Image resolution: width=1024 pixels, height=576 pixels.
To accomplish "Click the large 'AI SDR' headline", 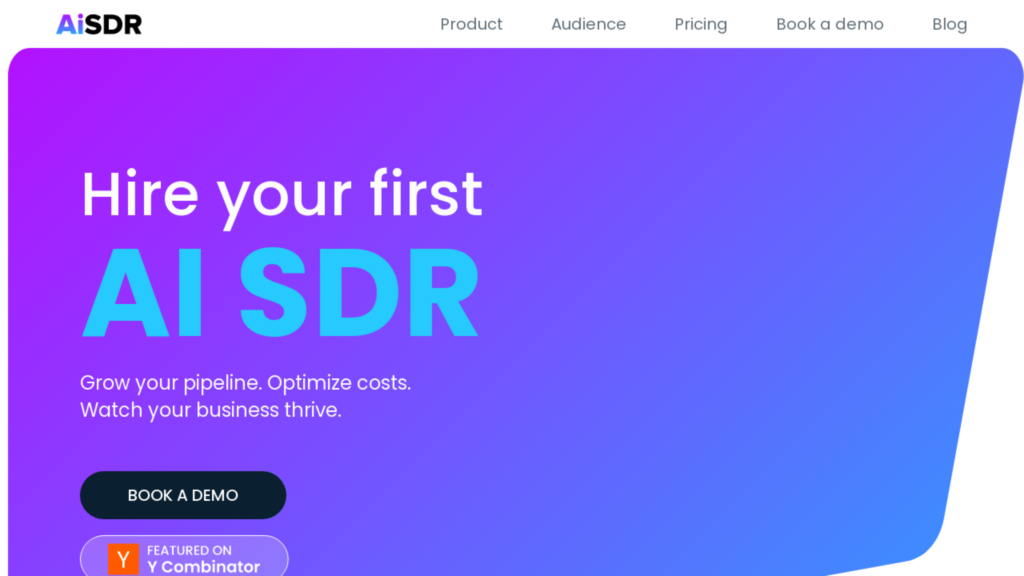I will [x=280, y=292].
